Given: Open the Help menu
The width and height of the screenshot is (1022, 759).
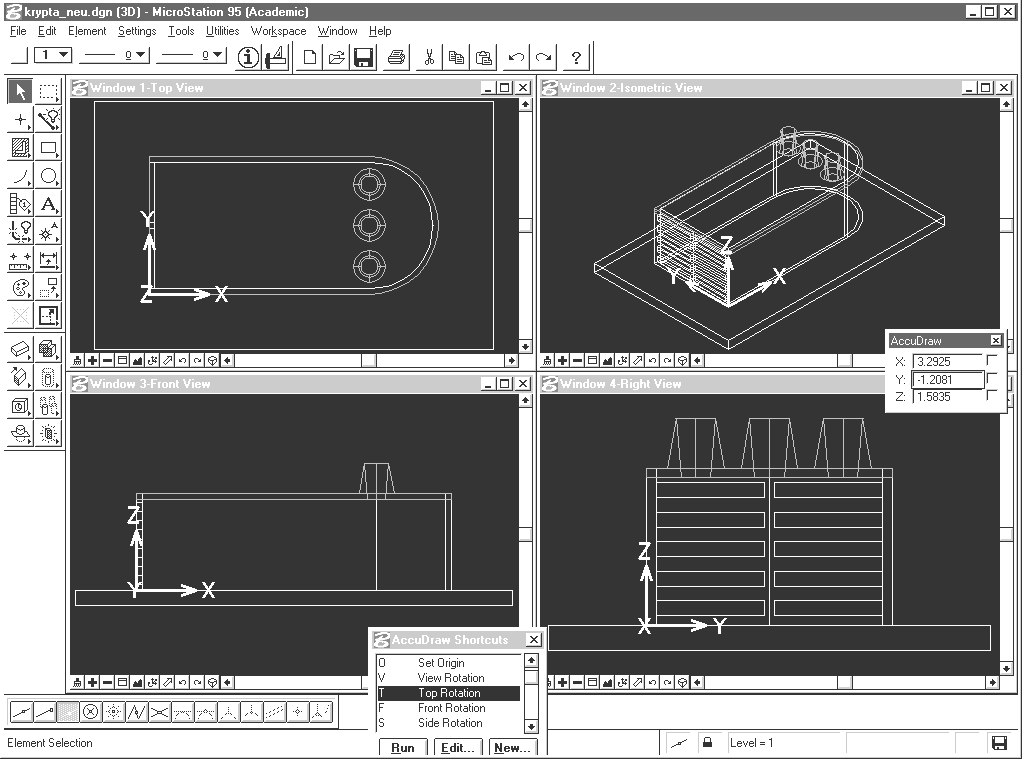Looking at the screenshot, I should pyautogui.click(x=380, y=31).
